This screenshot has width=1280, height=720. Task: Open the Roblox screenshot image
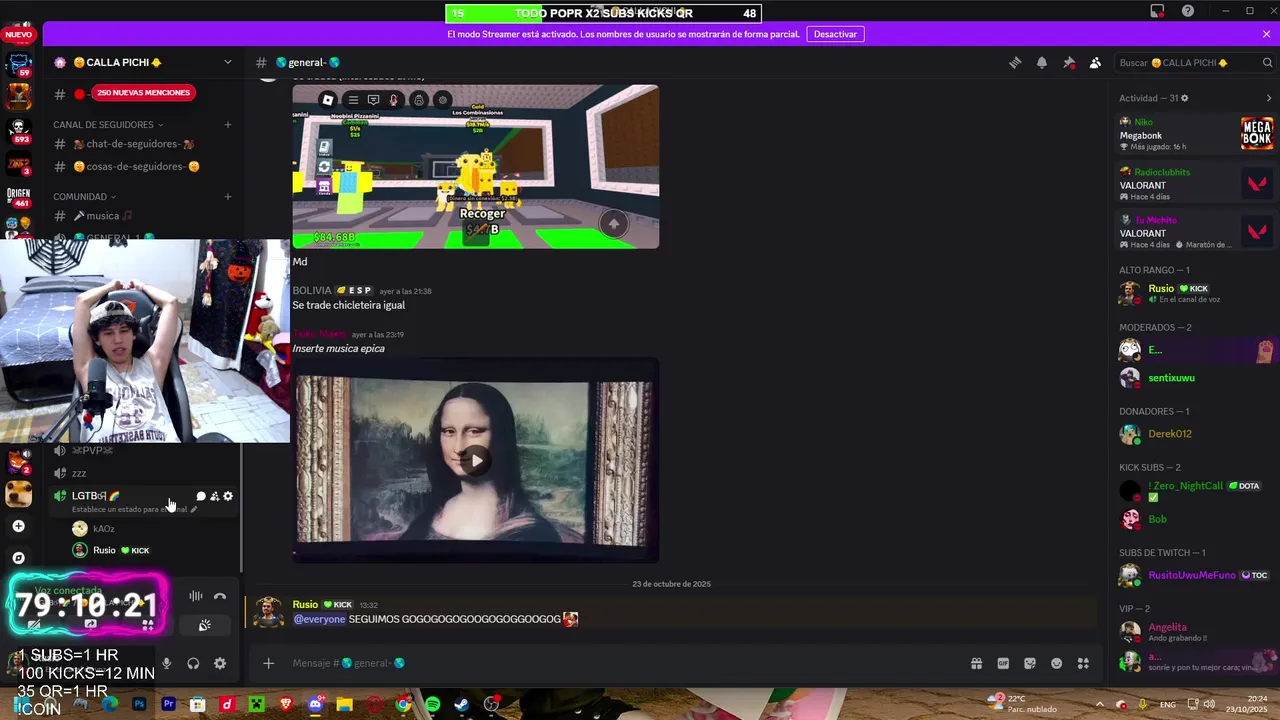(x=476, y=167)
